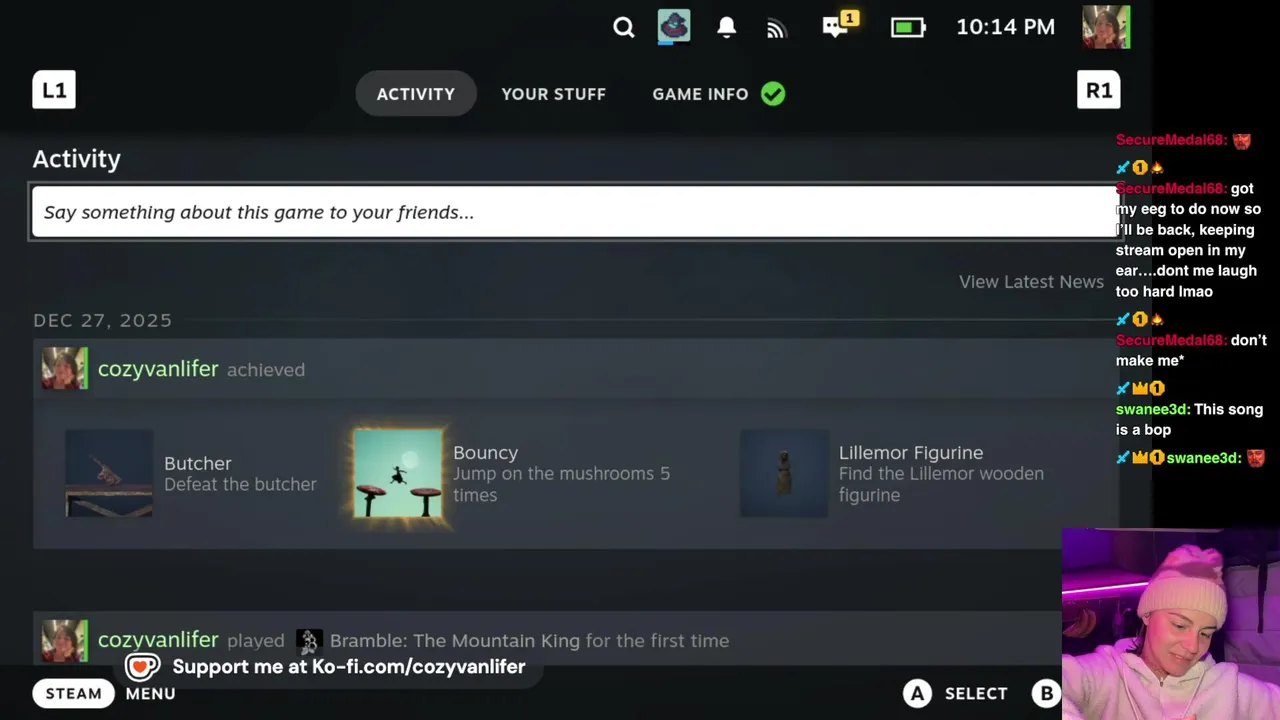The width and height of the screenshot is (1280, 720).
Task: Click the 'Lillemor Figurine' achievement title
Action: click(x=911, y=452)
